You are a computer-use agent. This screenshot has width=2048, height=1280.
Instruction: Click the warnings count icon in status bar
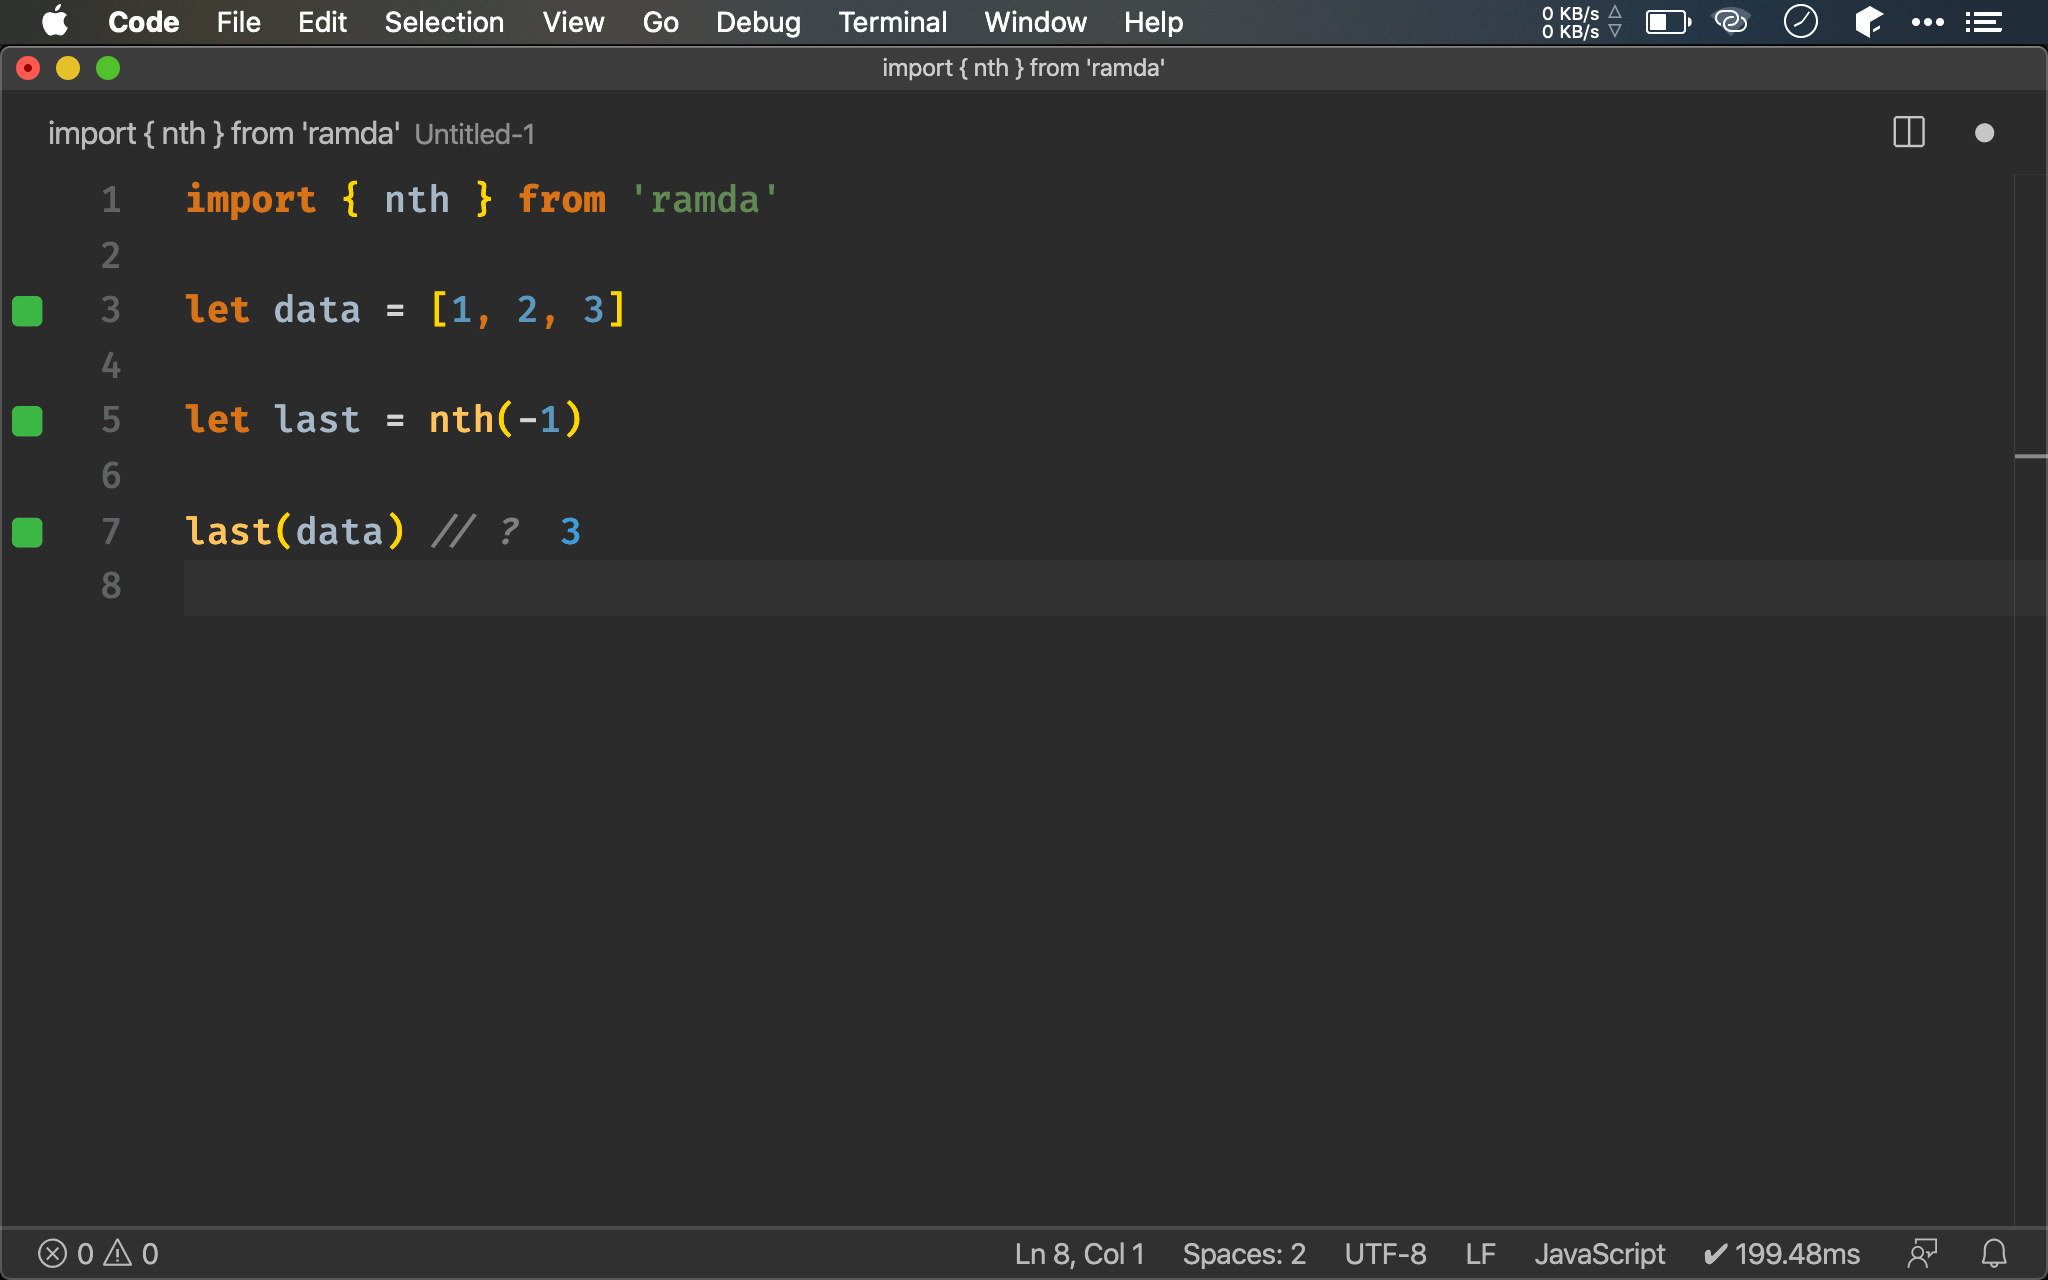pos(131,1253)
